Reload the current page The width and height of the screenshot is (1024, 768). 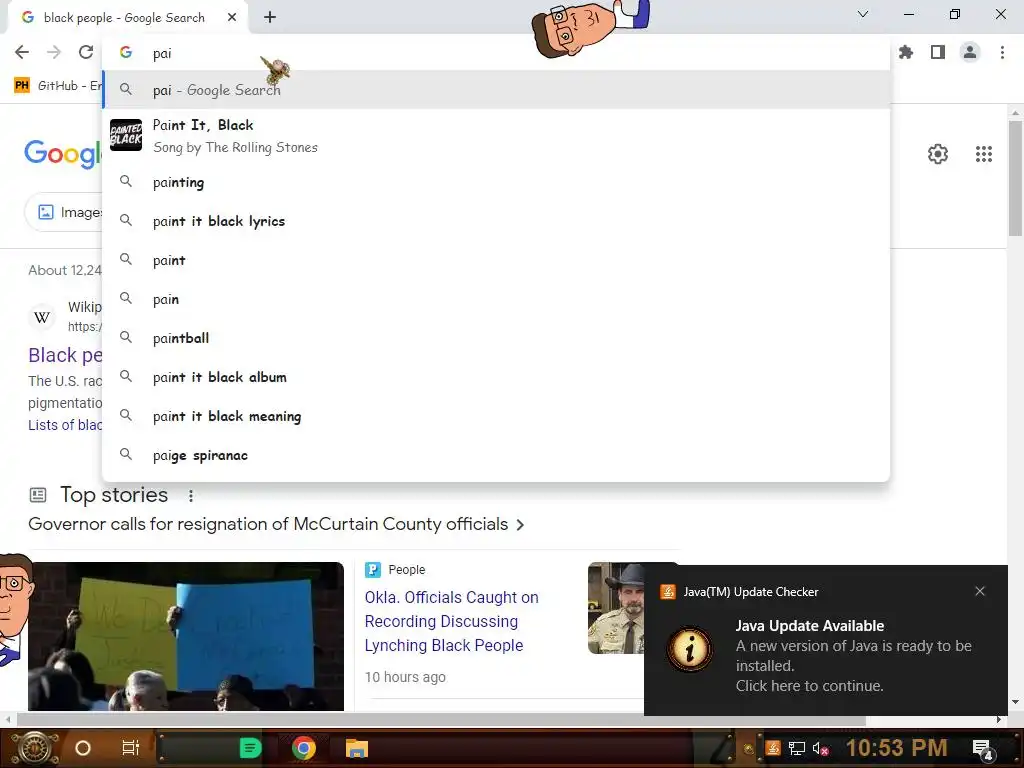86,52
